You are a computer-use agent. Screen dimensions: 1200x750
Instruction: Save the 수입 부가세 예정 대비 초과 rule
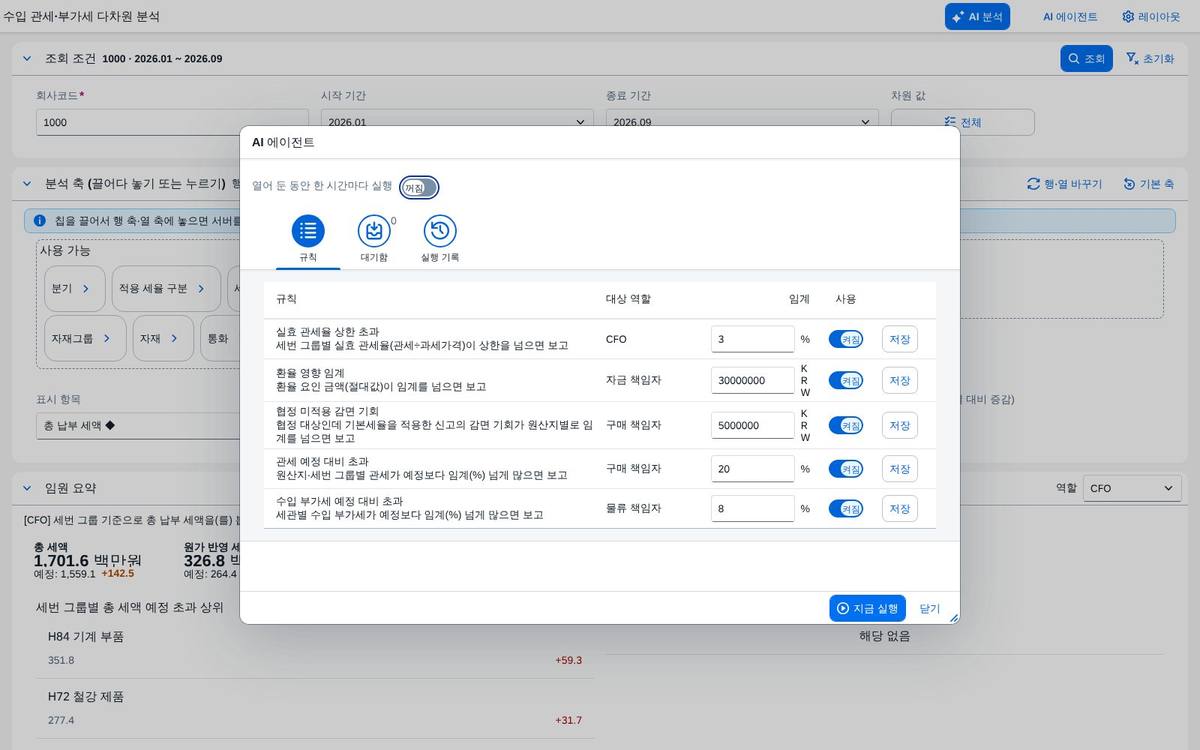900,508
